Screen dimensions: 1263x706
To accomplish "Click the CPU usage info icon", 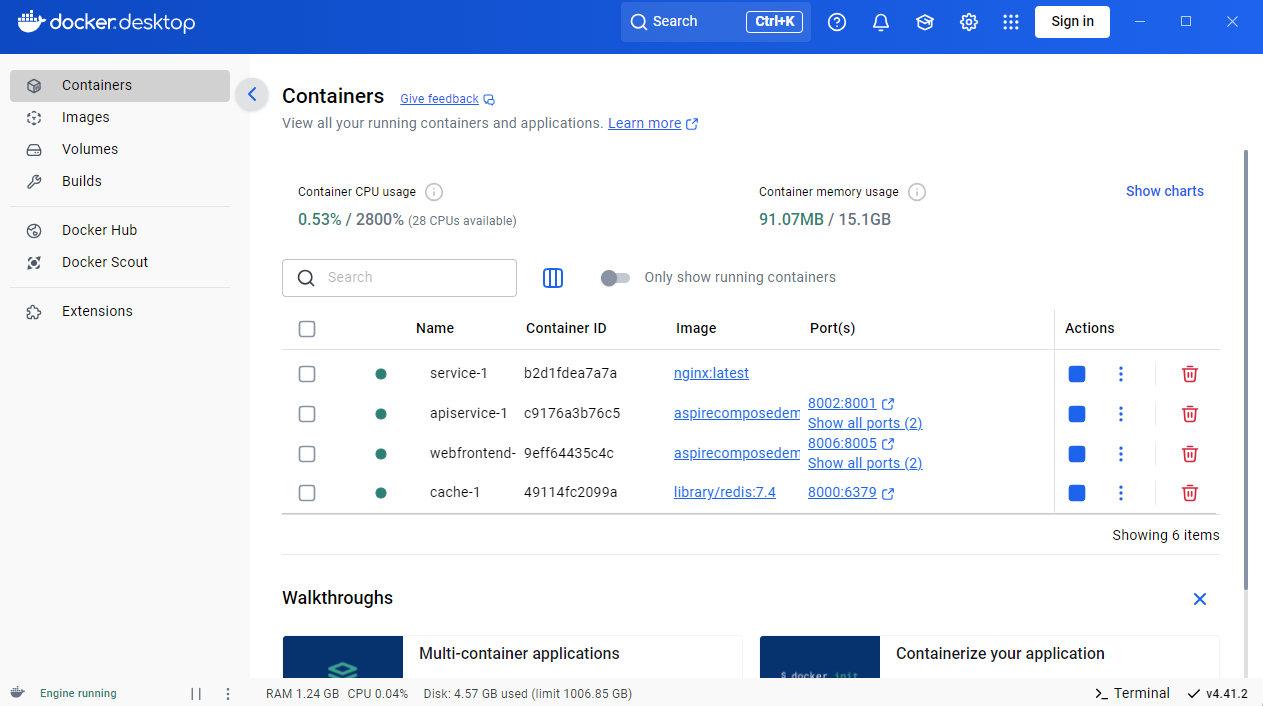I will [x=434, y=192].
